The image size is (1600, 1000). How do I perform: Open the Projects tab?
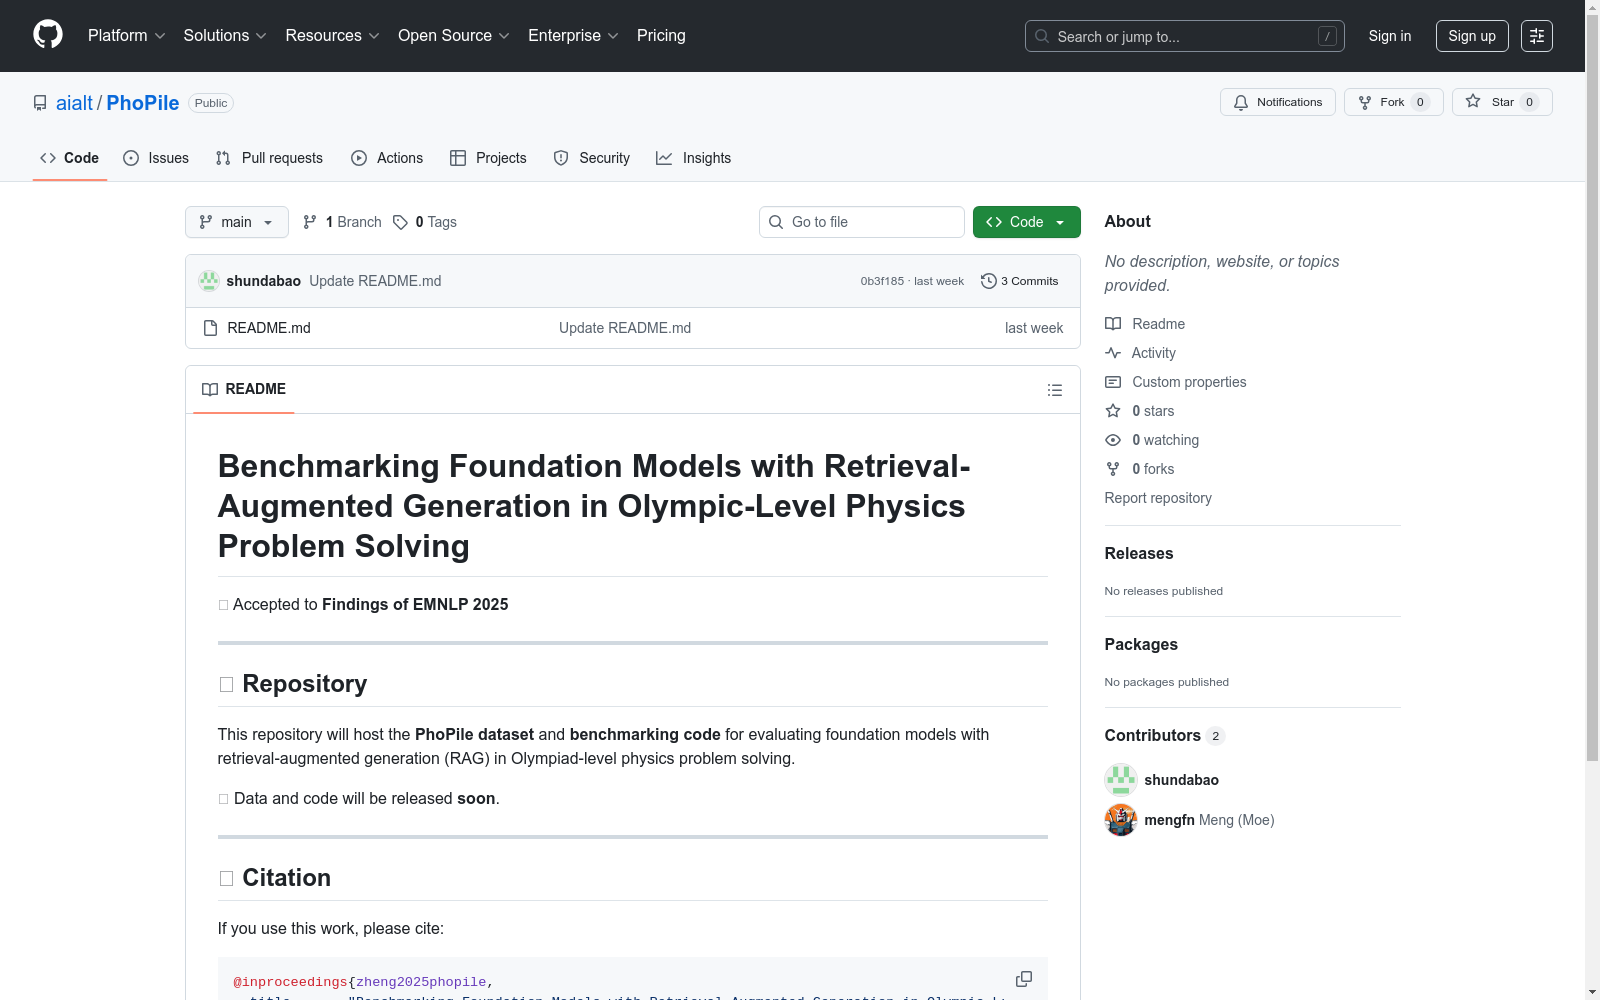pyautogui.click(x=488, y=158)
